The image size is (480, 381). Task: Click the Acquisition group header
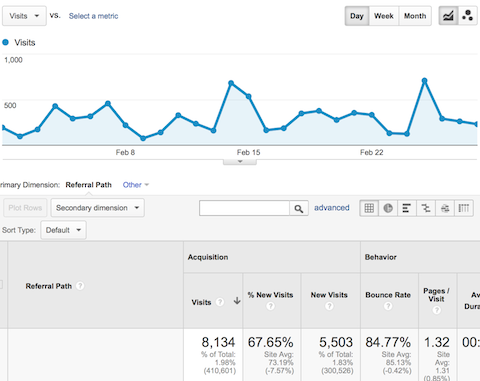(208, 257)
